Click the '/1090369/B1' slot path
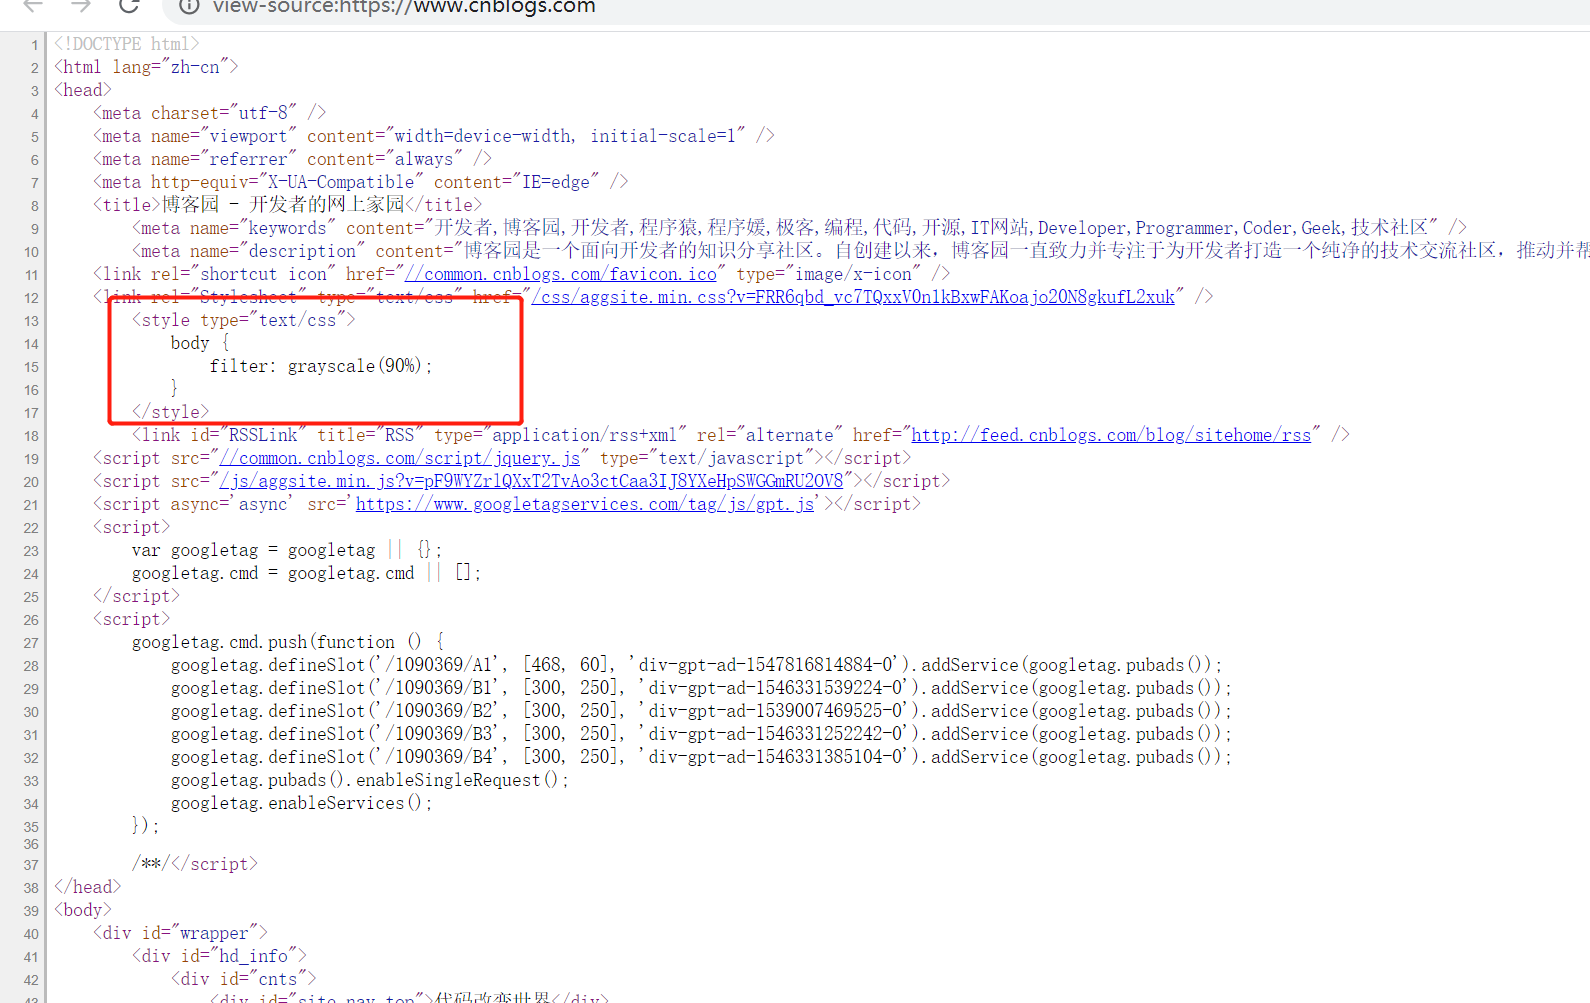1590x1003 pixels. 439,688
